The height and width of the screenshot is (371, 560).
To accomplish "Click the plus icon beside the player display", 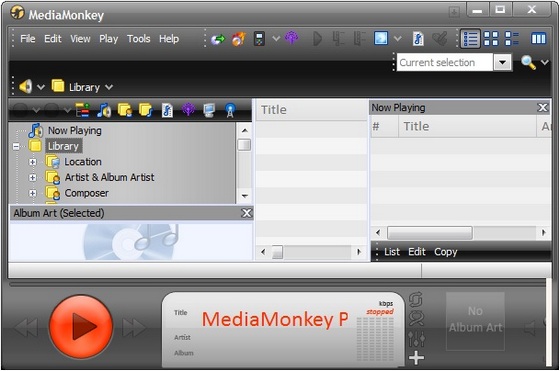I will click(416, 357).
